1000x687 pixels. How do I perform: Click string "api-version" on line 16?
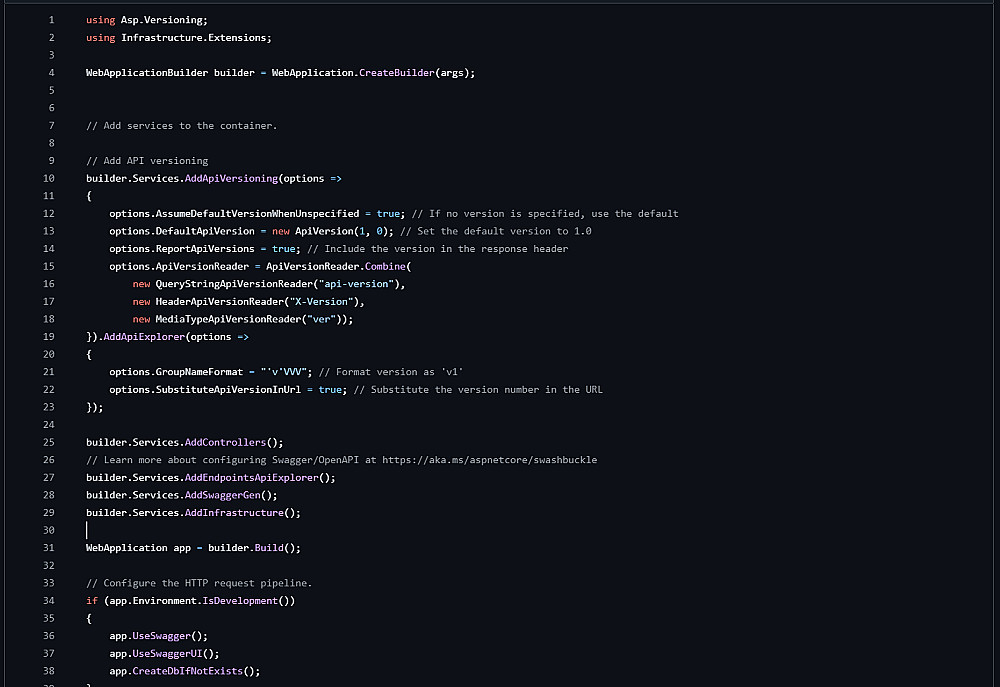click(x=357, y=284)
